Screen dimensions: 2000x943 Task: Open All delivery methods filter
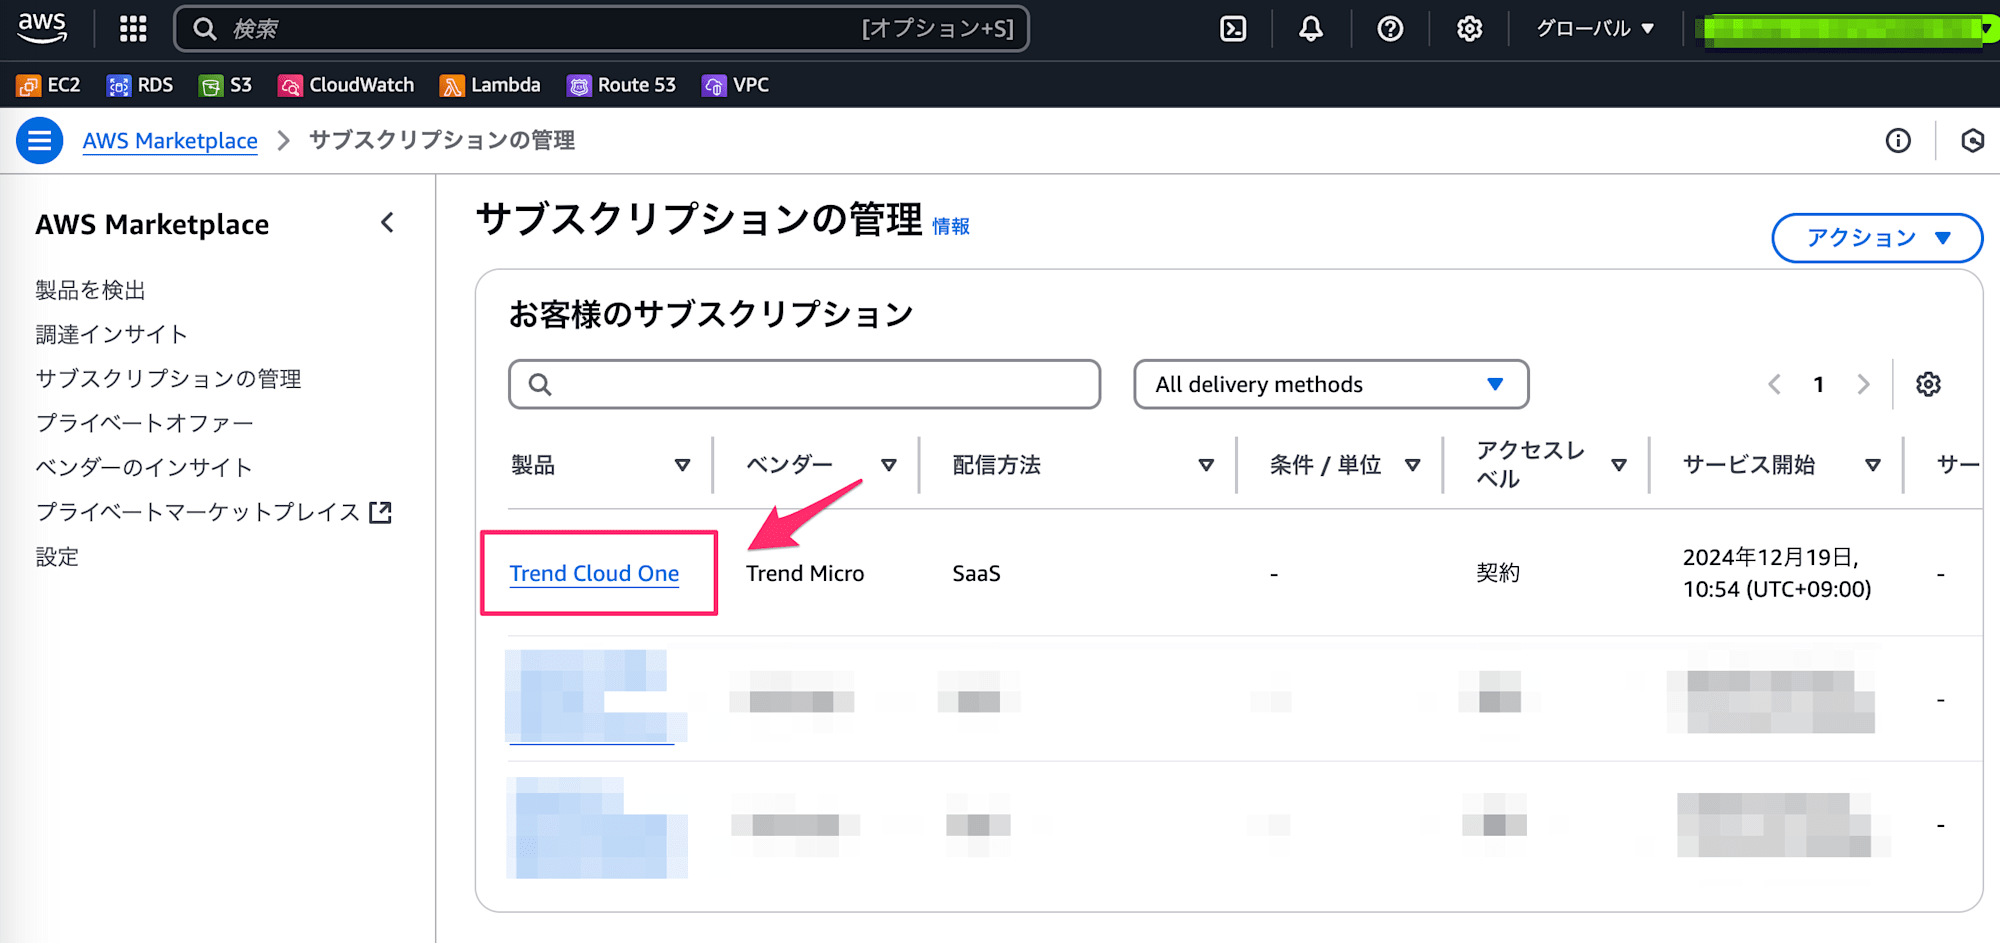pyautogui.click(x=1331, y=384)
